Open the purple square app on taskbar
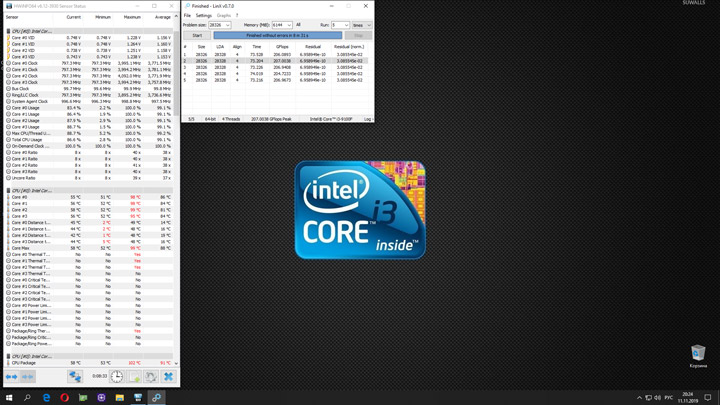This screenshot has width=720, height=405. pyautogui.click(x=101, y=397)
